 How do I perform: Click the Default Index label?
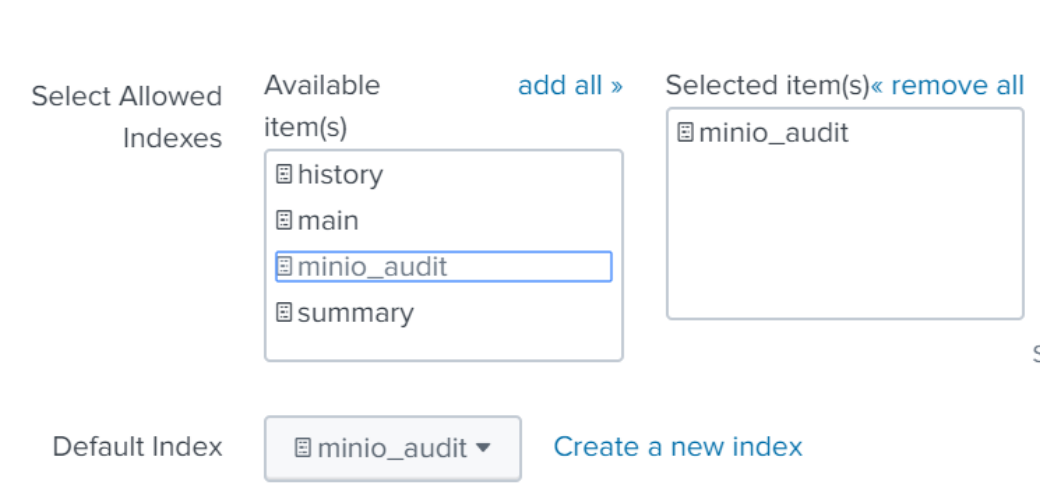[x=137, y=446]
